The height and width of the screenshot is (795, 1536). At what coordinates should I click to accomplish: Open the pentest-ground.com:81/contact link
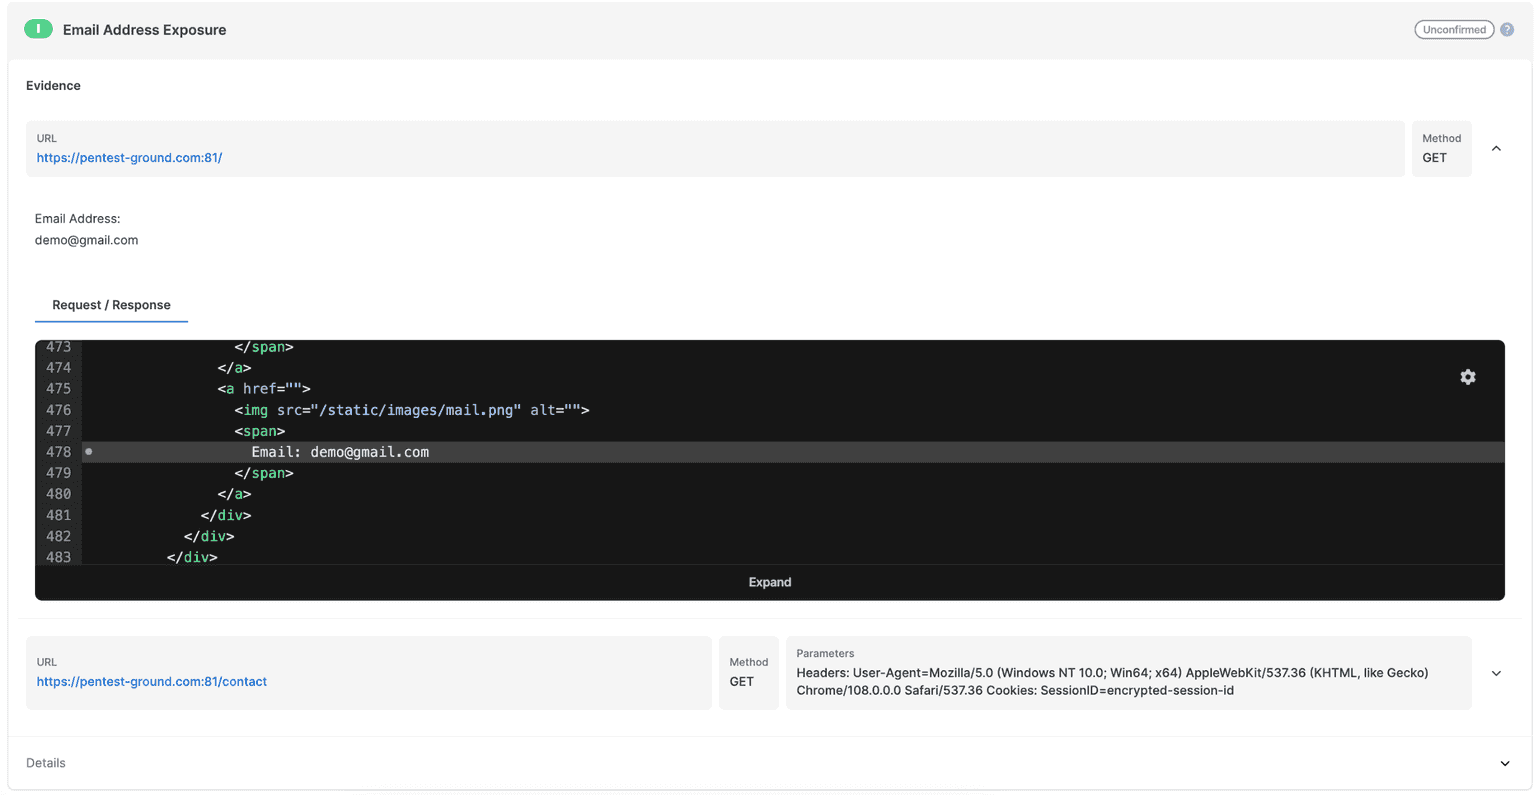(151, 682)
